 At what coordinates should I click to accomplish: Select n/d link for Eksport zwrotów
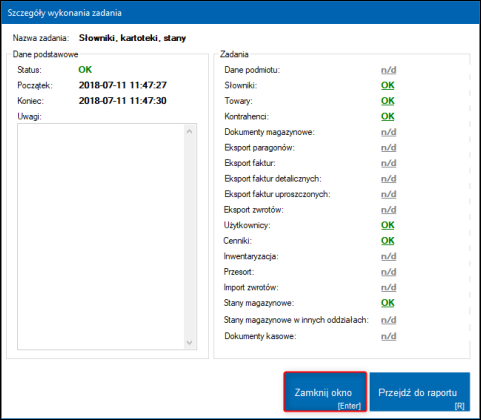pyautogui.click(x=389, y=210)
